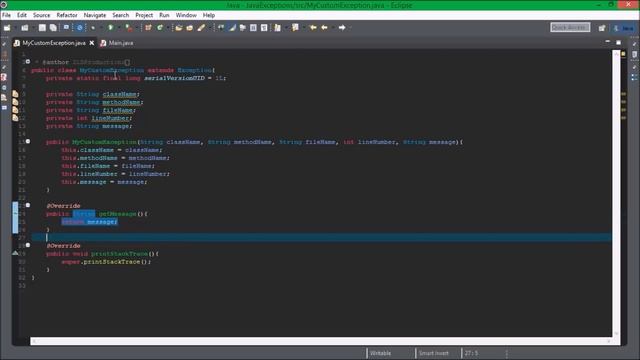Click the Run External Tools icon
This screenshot has width=640, height=360.
129,28
